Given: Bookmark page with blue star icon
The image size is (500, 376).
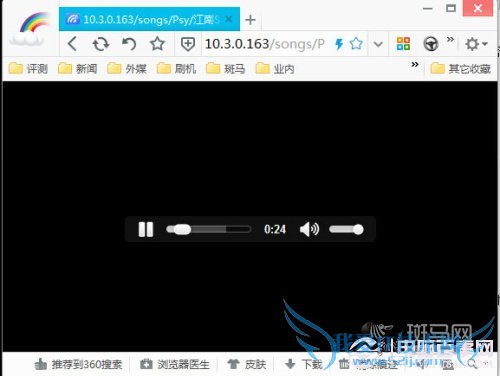Looking at the screenshot, I should 356,44.
